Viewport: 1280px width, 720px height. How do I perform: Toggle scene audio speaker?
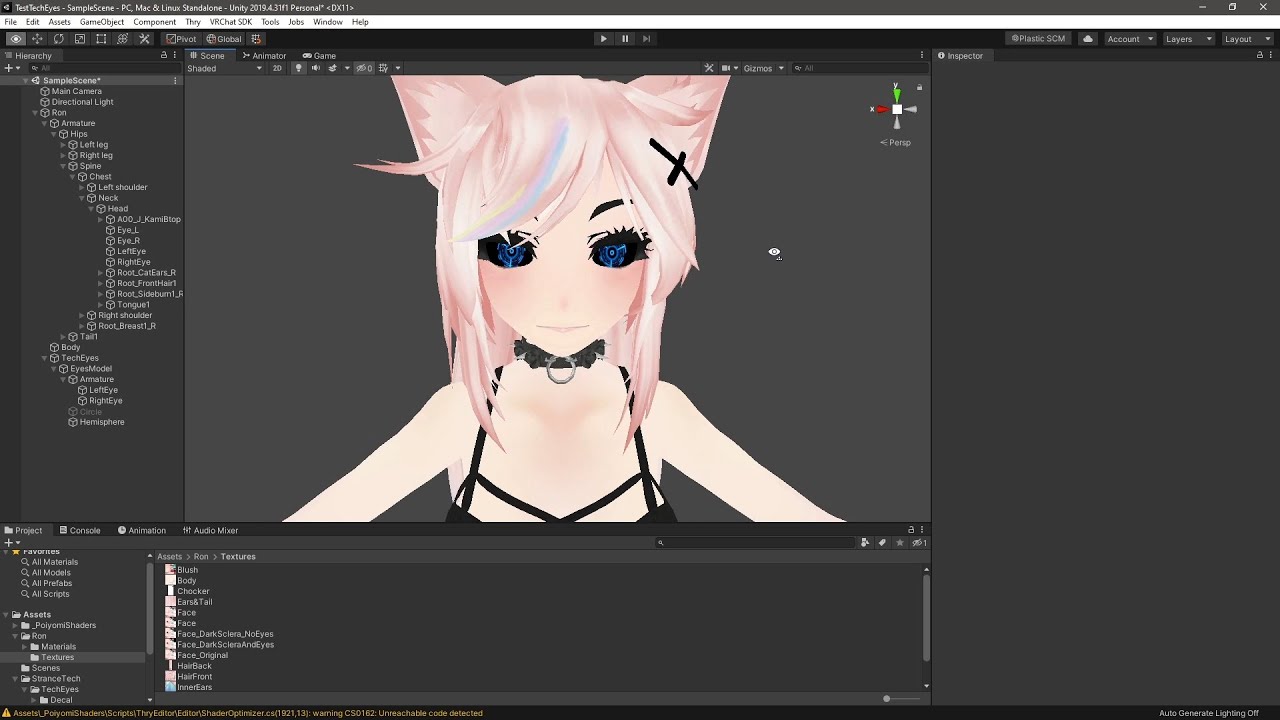[315, 68]
